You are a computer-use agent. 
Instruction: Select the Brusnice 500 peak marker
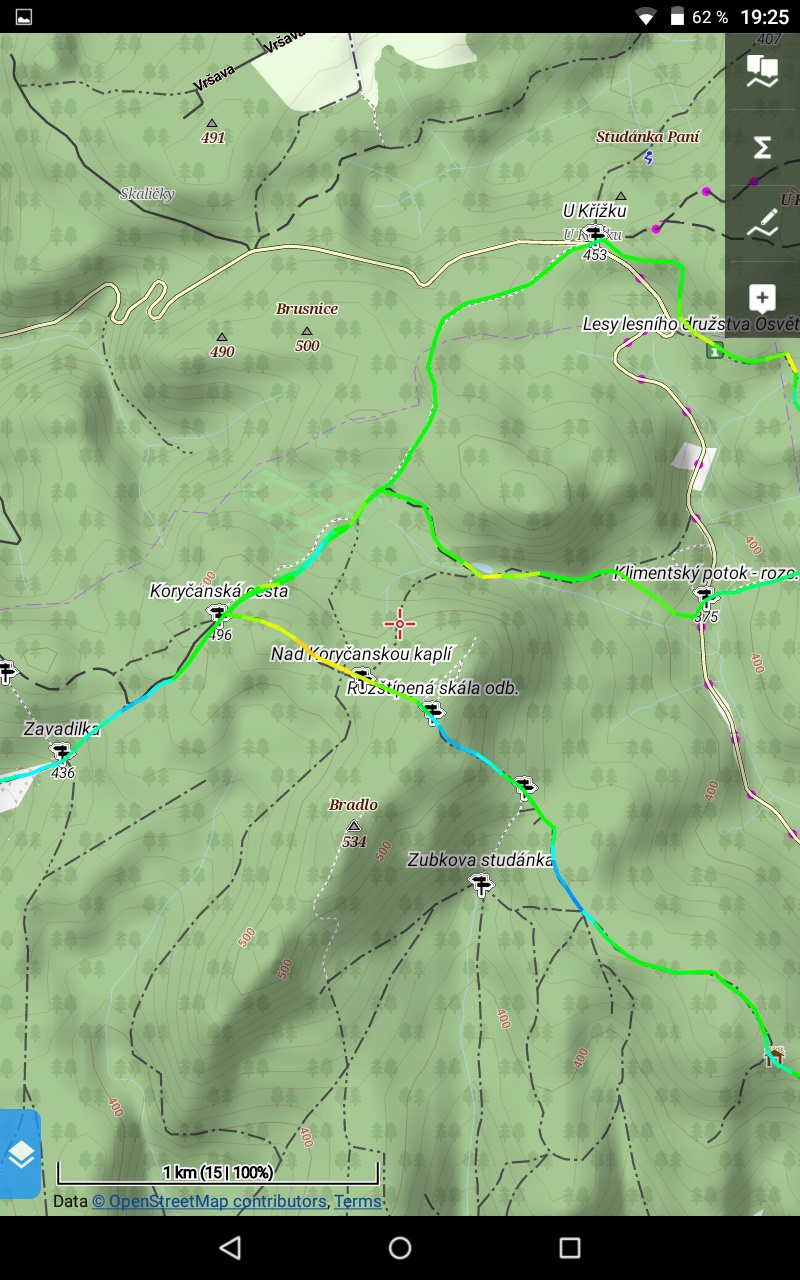point(307,331)
